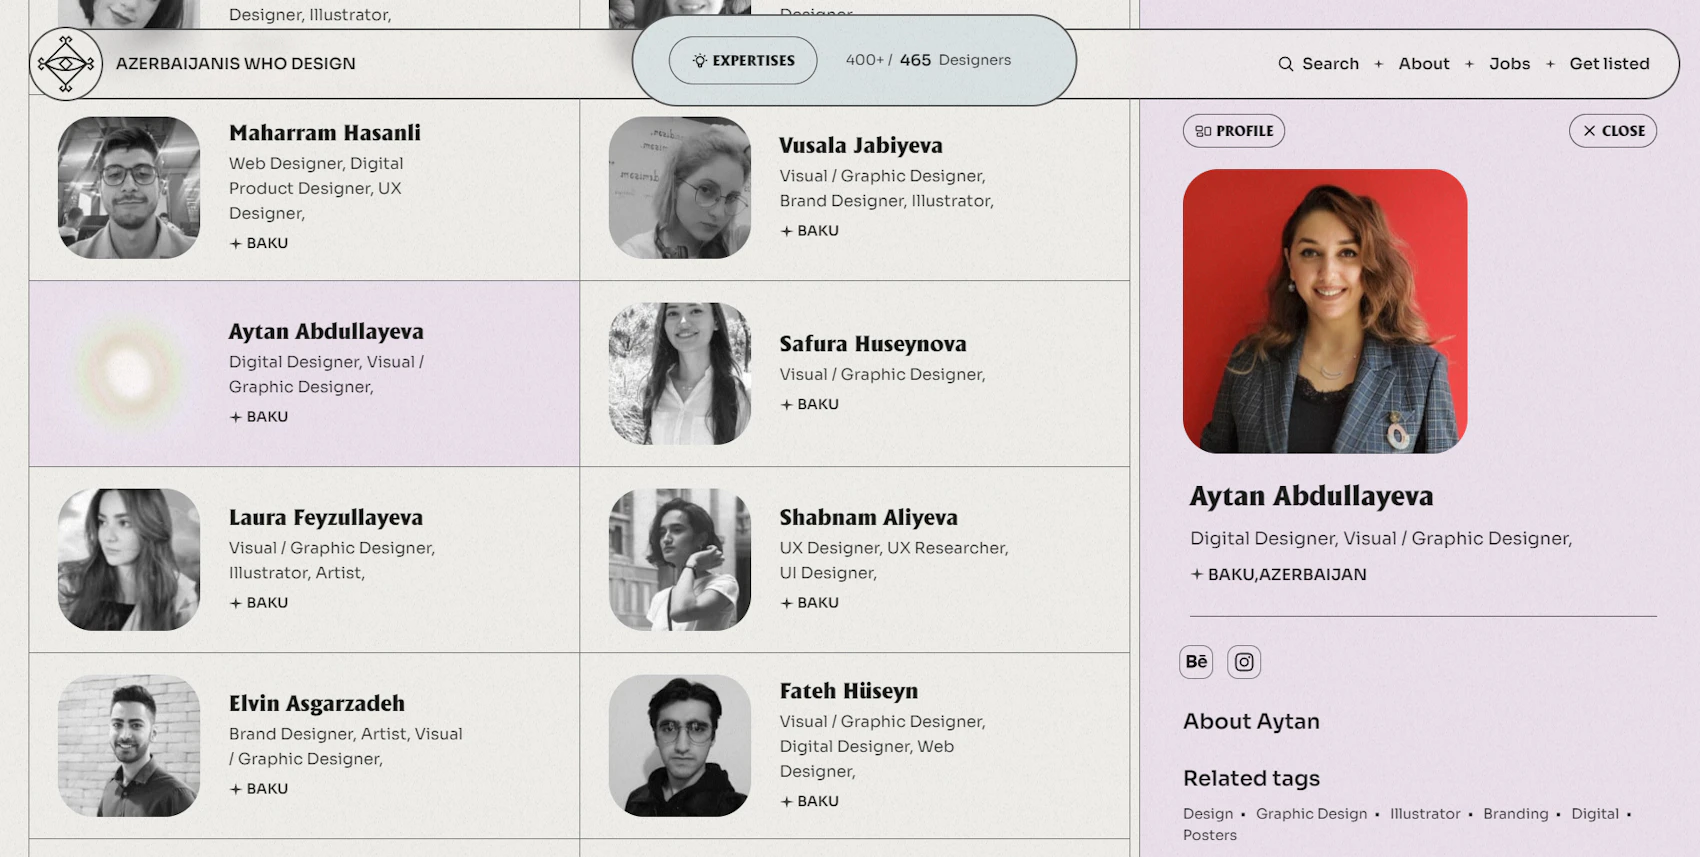Open the Expertises filter
This screenshot has width=1700, height=857.
point(743,61)
